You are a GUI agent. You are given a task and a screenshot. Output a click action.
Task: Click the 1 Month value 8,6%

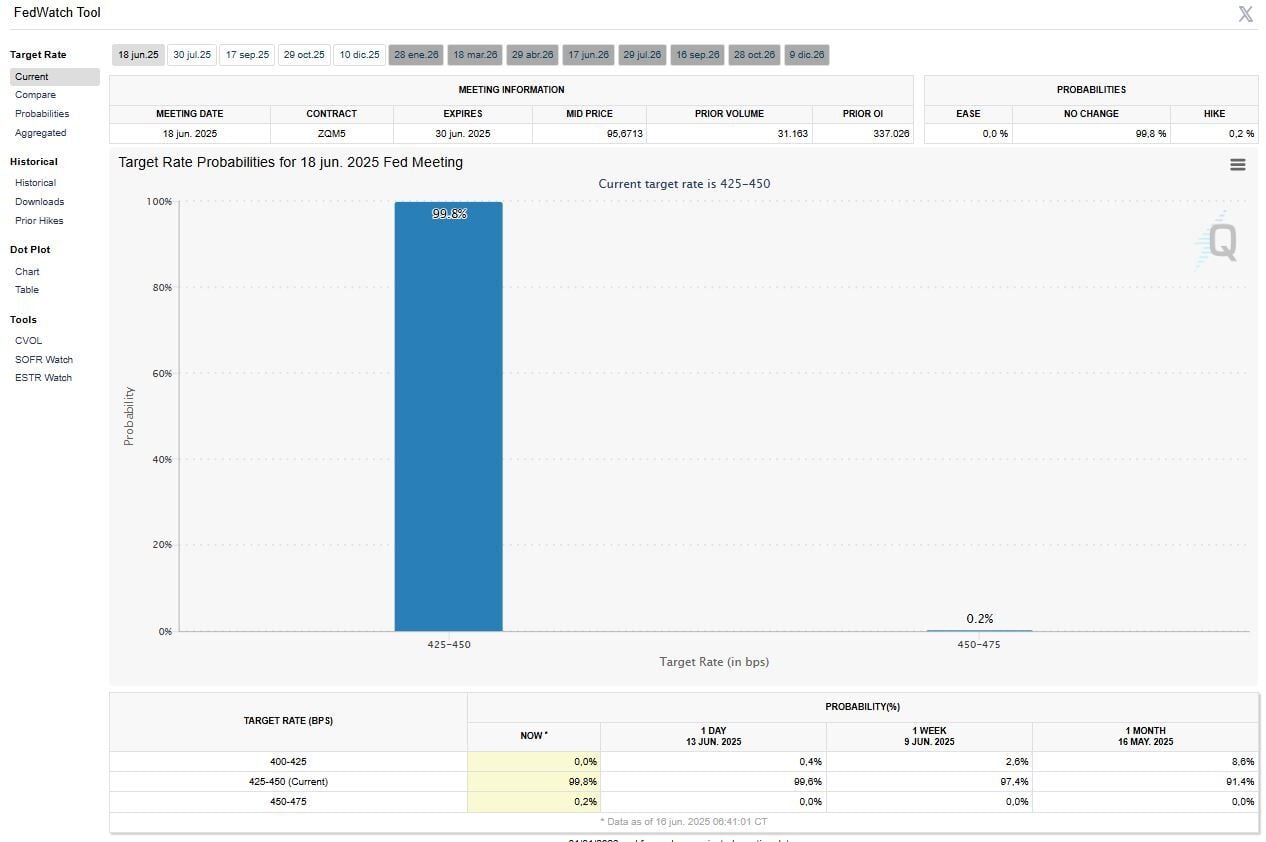point(1243,762)
